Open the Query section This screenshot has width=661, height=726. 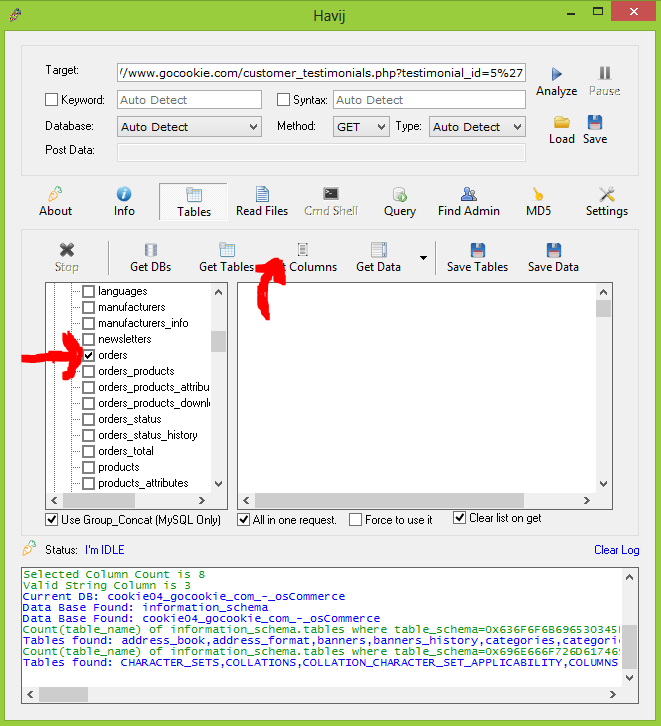(399, 202)
